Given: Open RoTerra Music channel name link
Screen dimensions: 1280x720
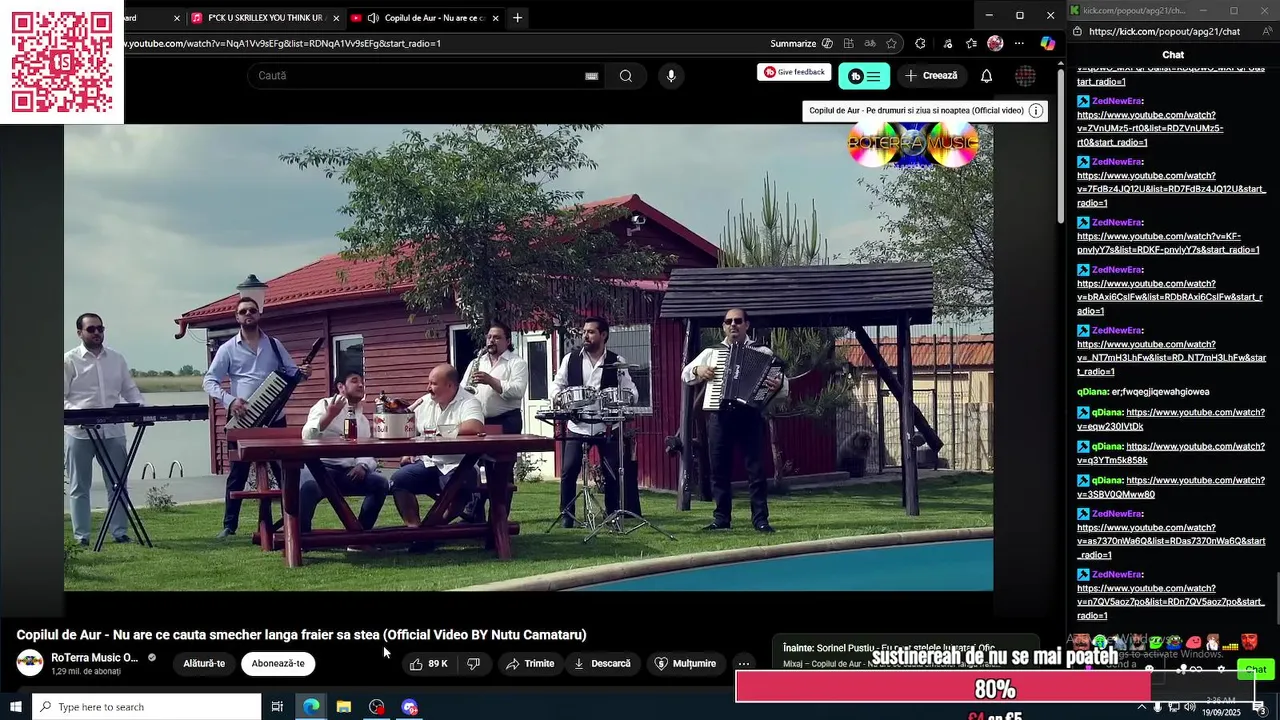Looking at the screenshot, I should click(x=95, y=658).
